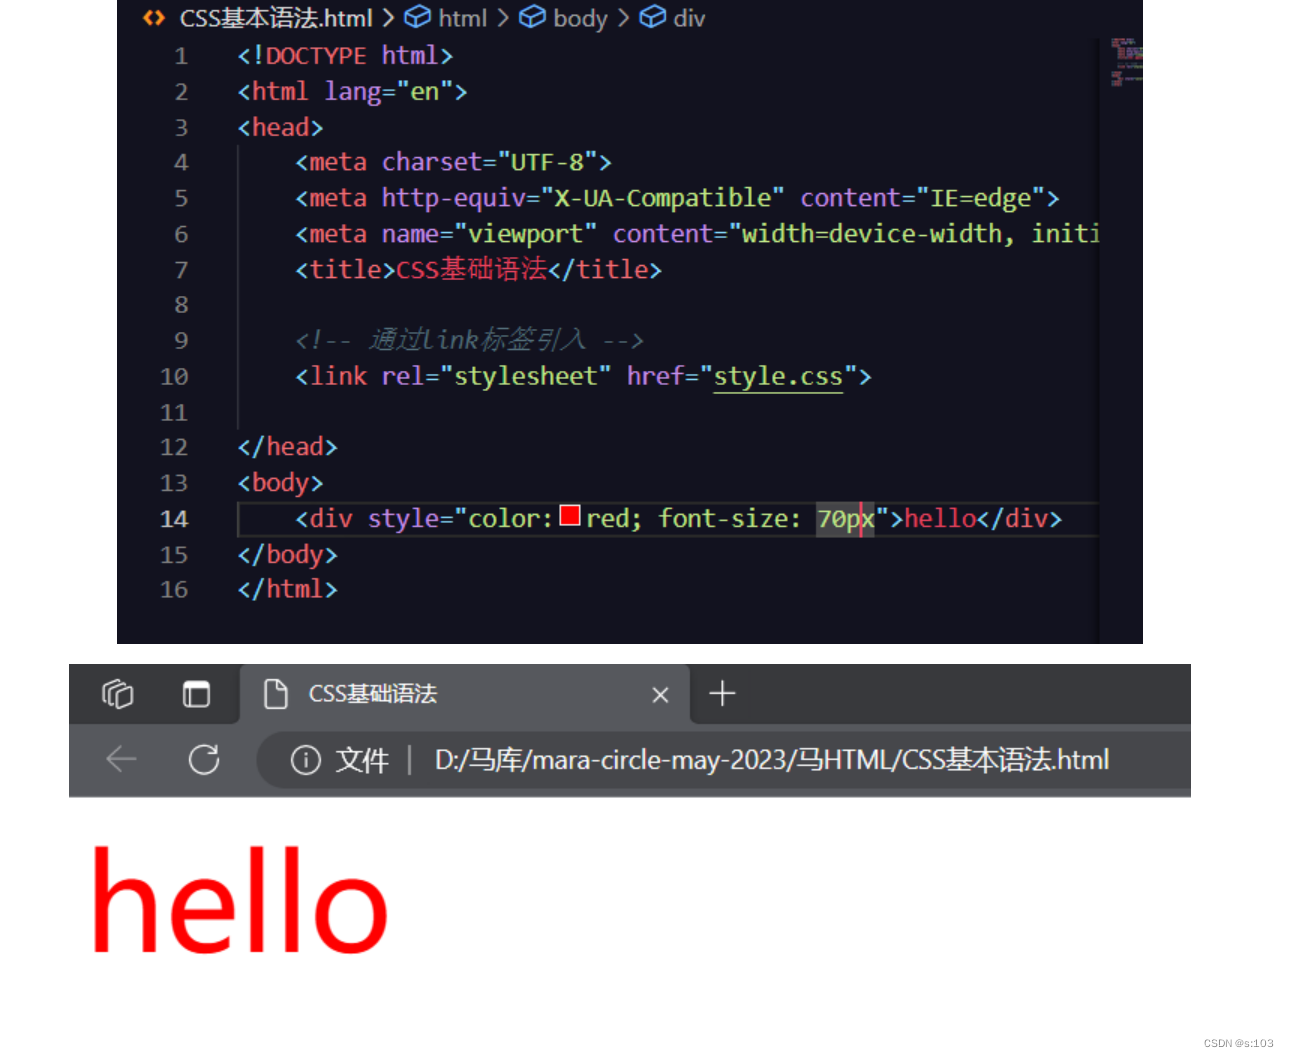Click the address bar with the file URL
This screenshot has width=1289, height=1057.
[724, 761]
